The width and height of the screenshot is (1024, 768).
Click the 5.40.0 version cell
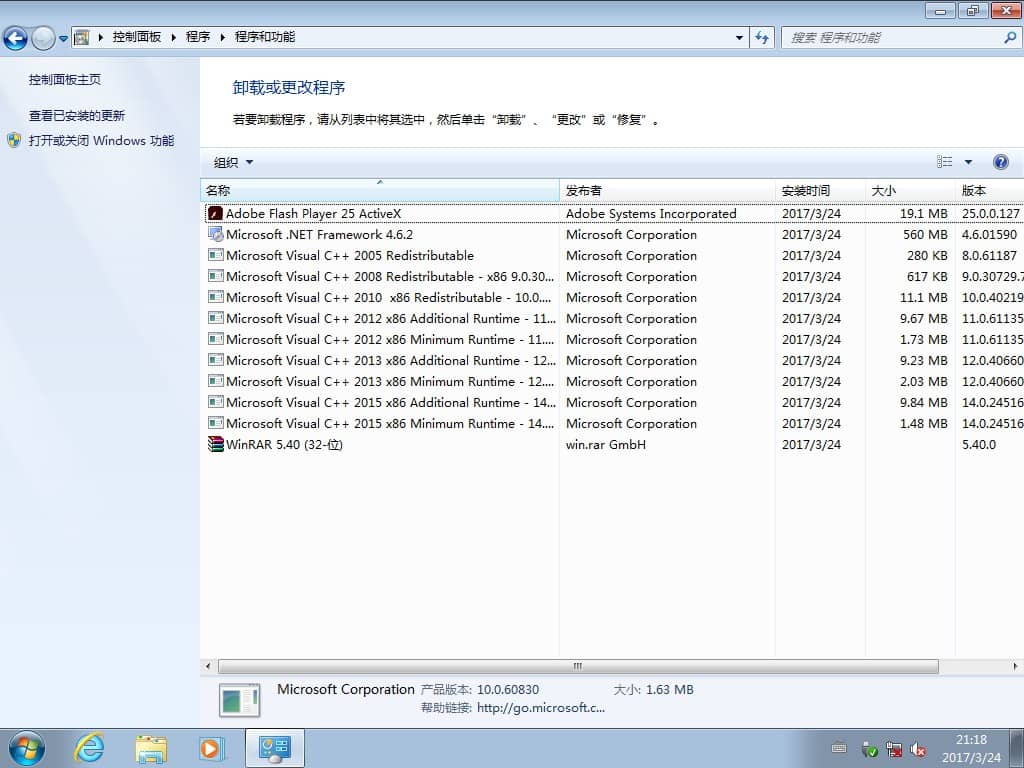click(979, 445)
